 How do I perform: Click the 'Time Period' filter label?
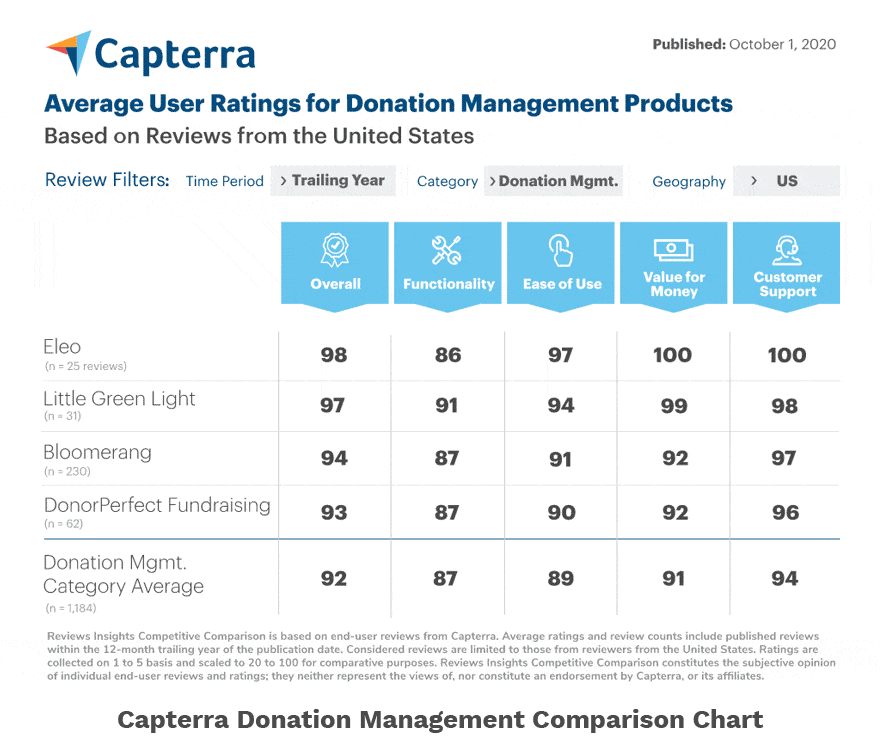[224, 181]
